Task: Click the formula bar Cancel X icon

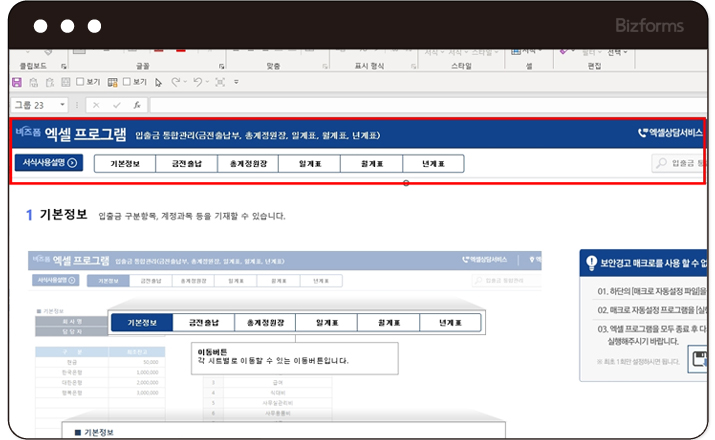Action: (x=96, y=105)
